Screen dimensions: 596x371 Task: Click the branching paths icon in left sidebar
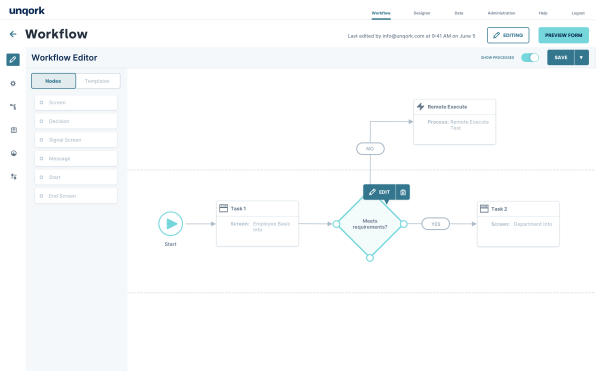pyautogui.click(x=13, y=107)
